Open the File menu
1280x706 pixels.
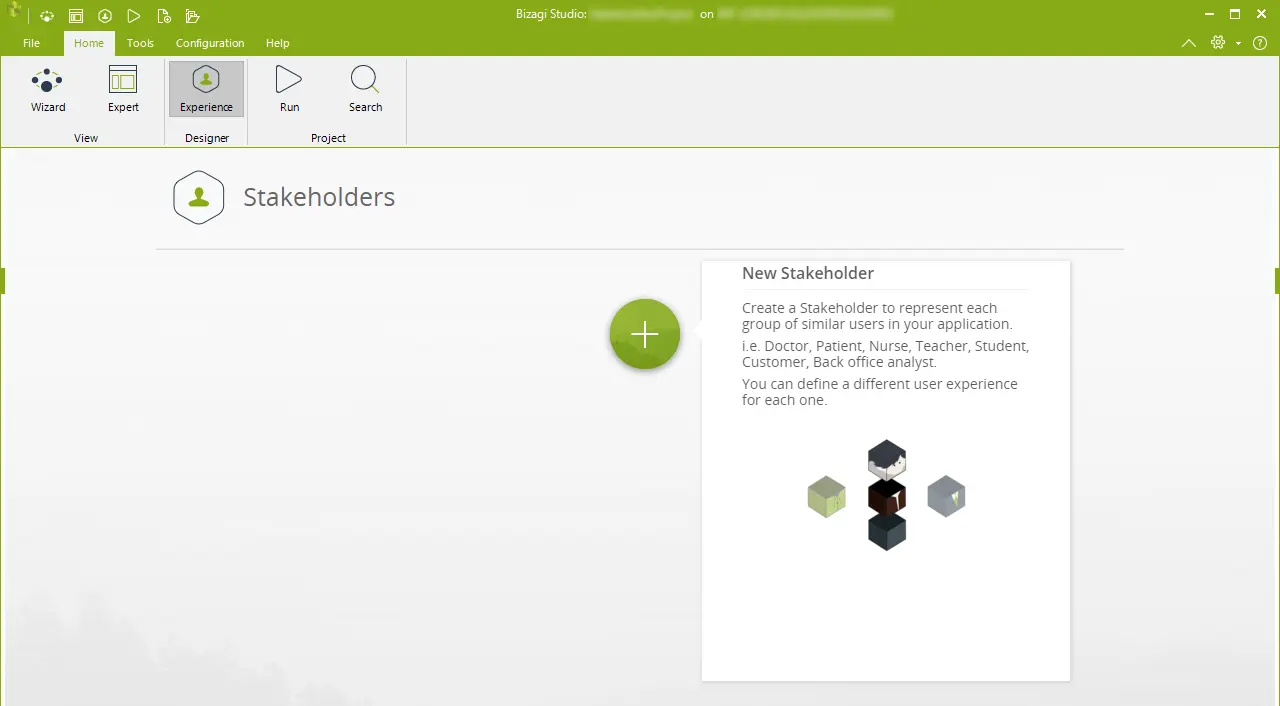point(31,43)
